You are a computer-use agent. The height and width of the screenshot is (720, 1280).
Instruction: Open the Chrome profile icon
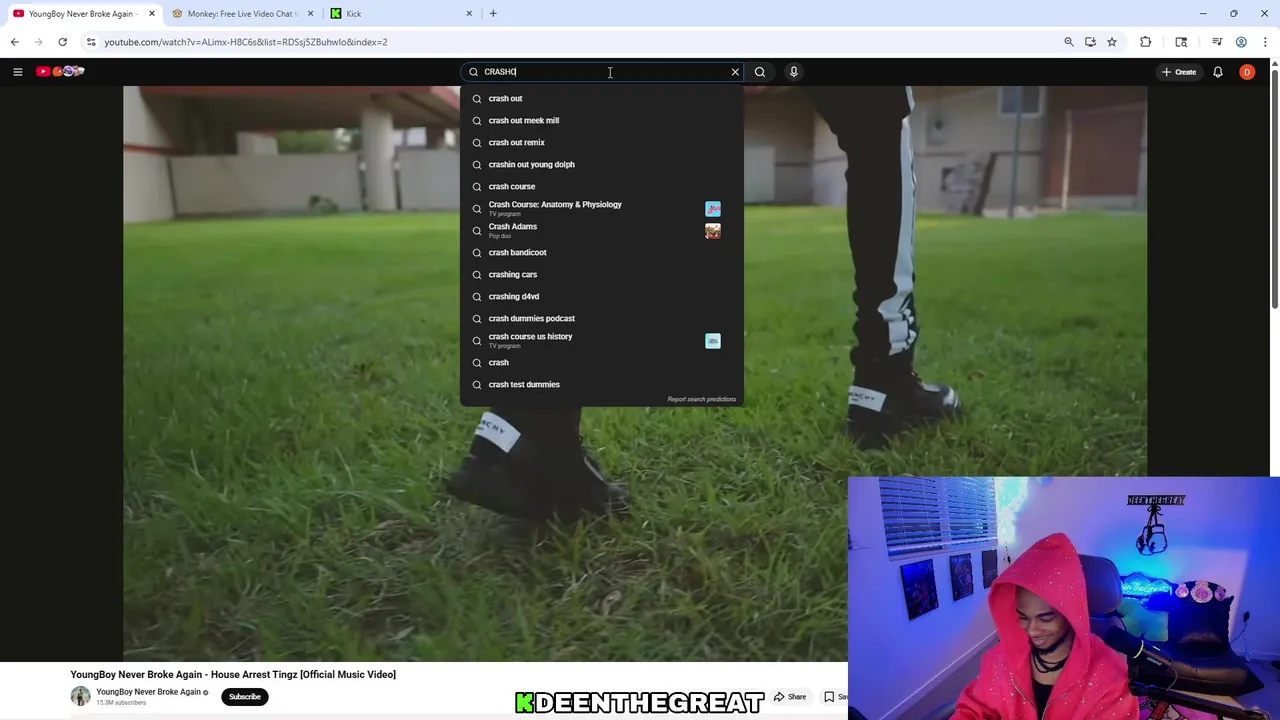click(x=1241, y=42)
